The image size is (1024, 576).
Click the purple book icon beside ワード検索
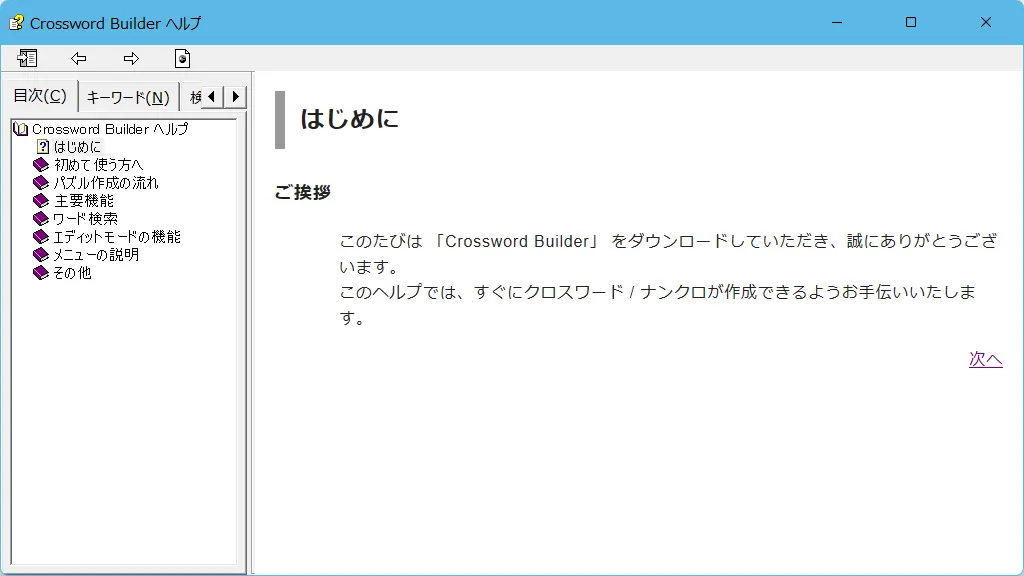tap(41, 219)
